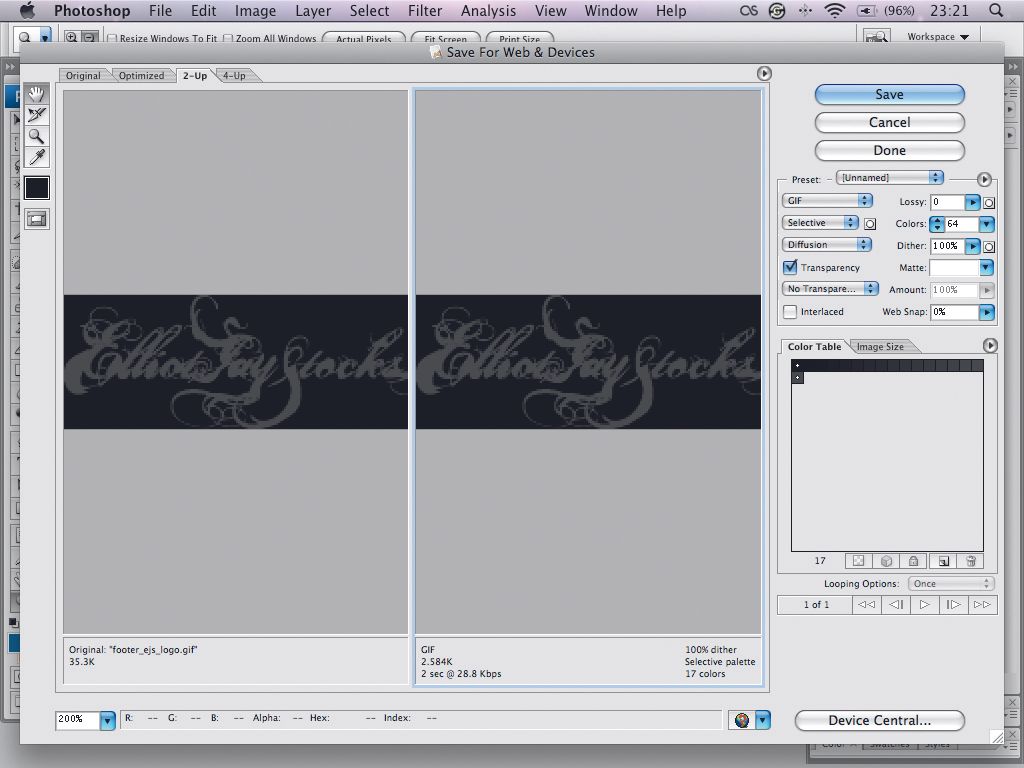Delete selected color using the trash icon
1024x768 pixels.
[971, 561]
